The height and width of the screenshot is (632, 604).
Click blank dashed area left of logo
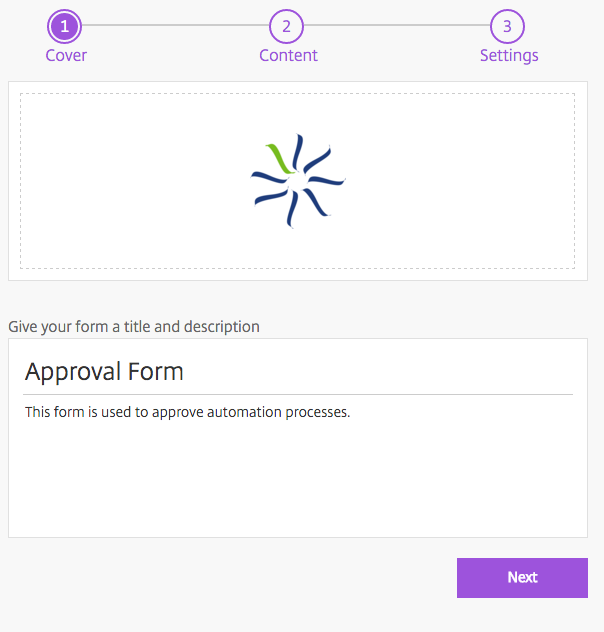point(130,181)
